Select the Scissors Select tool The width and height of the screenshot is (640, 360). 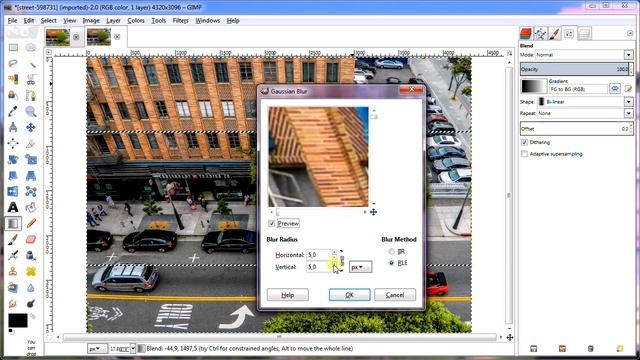(31, 79)
